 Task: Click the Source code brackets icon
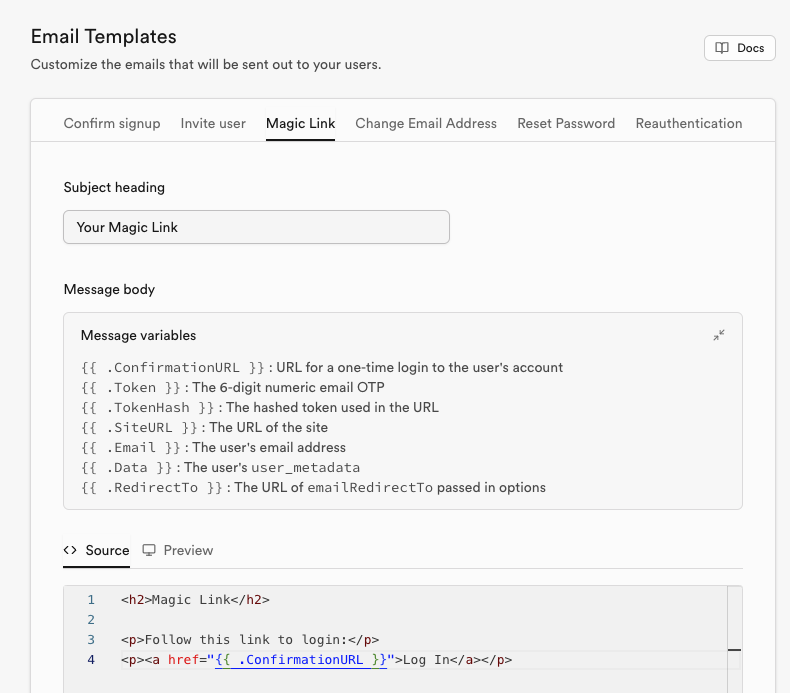71,550
